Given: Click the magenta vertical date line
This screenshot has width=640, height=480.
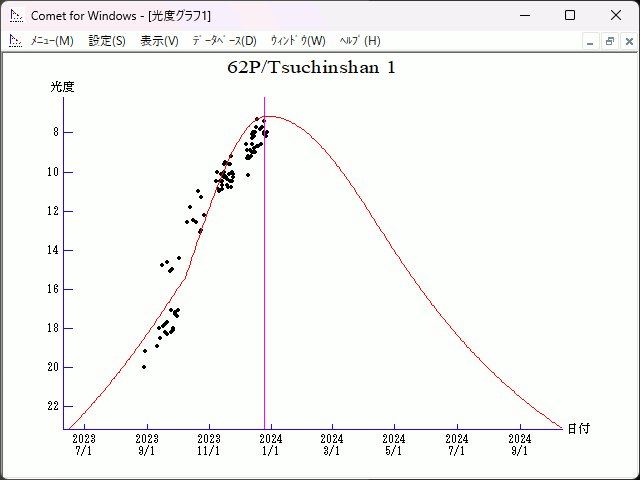Looking at the screenshot, I should click(x=264, y=300).
